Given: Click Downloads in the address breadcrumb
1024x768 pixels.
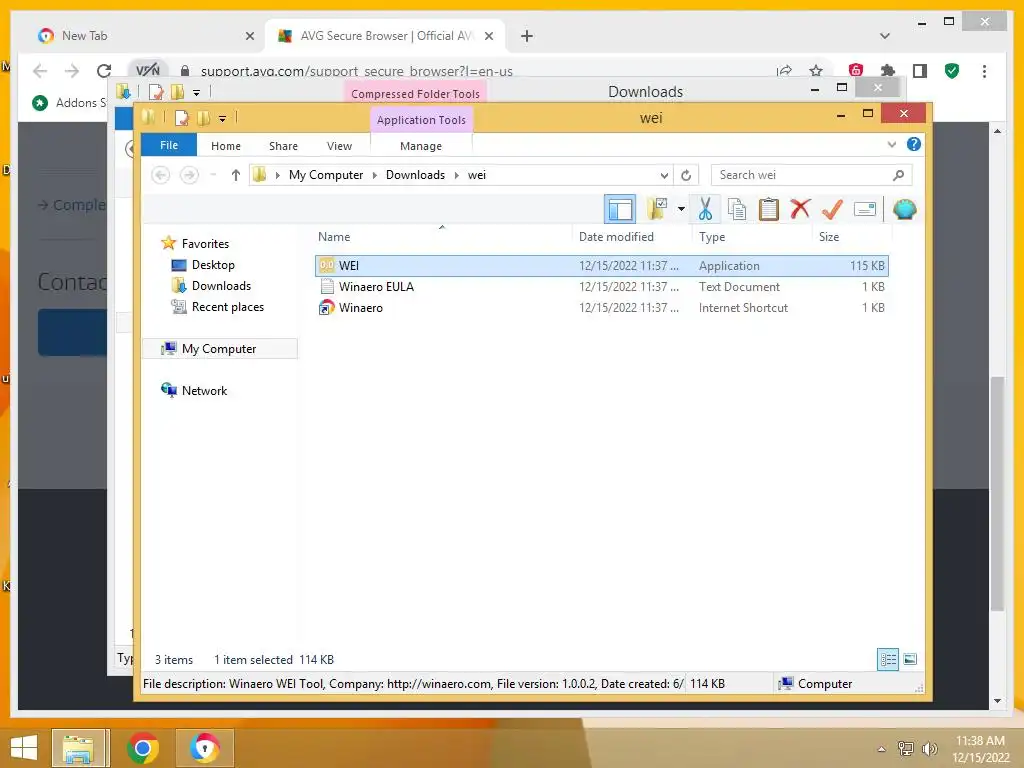Looking at the screenshot, I should [x=415, y=175].
